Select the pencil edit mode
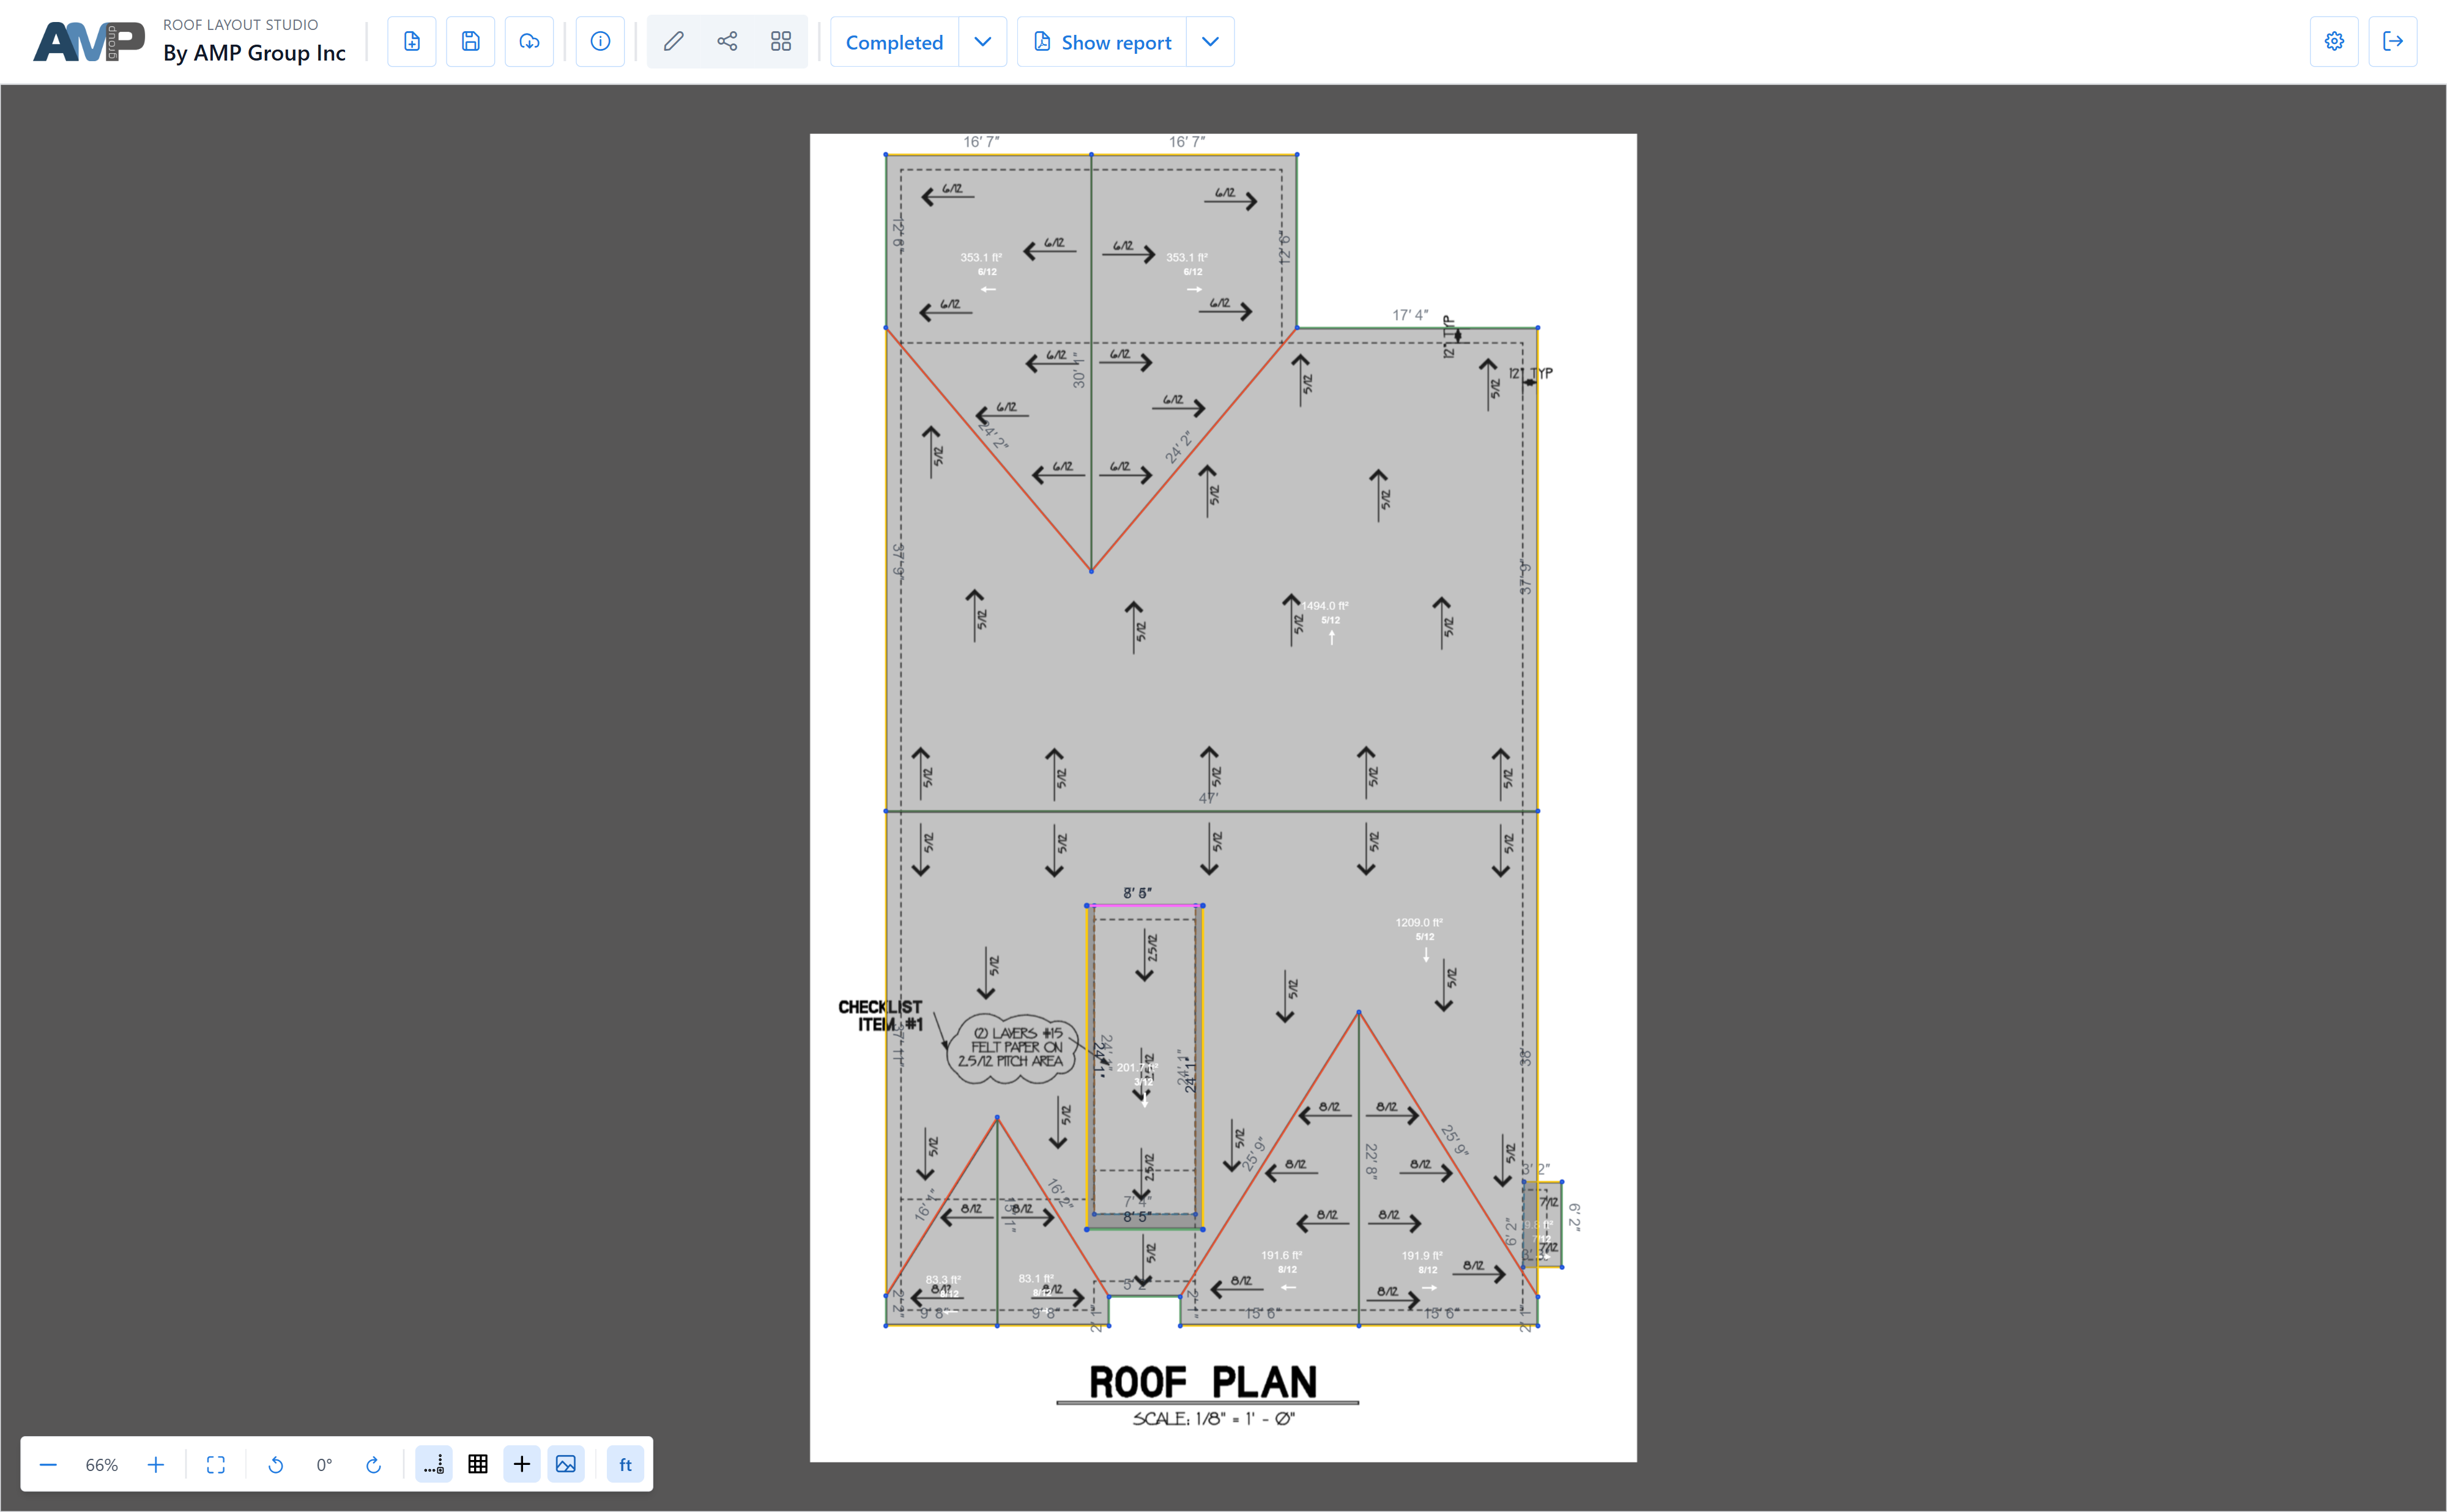Viewport: 2447px width, 1512px height. click(x=674, y=41)
